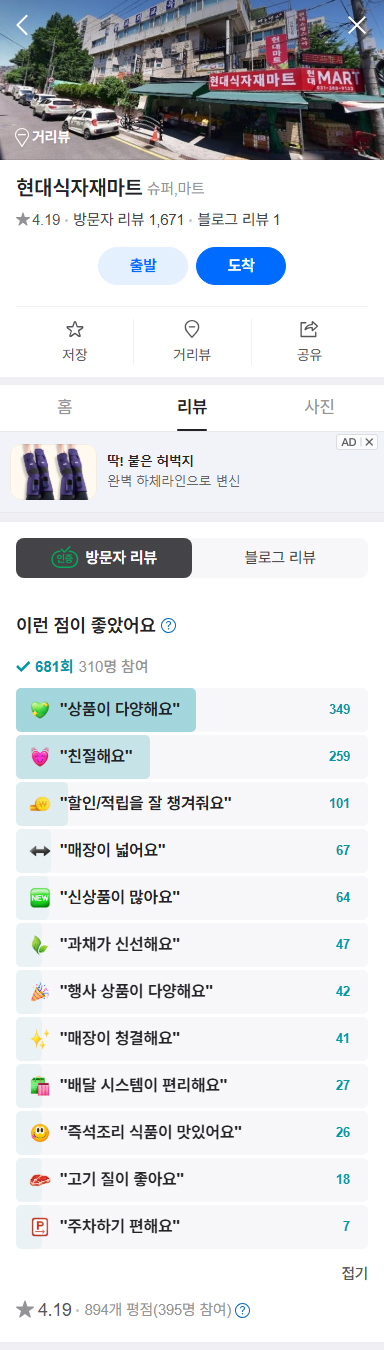Screen dimensions: 384x1350
Task: Share the place with the 공유 icon
Action: [x=309, y=342]
